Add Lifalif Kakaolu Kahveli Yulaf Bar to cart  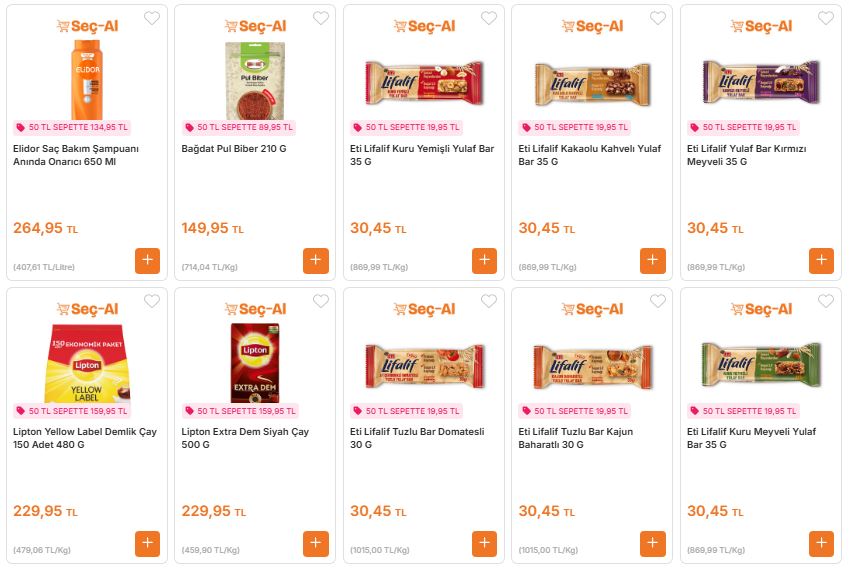pyautogui.click(x=653, y=260)
